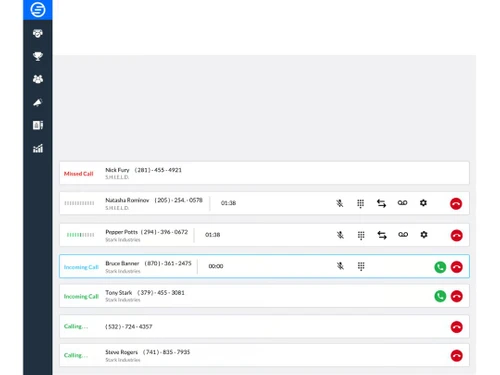This screenshot has width=500, height=375.
Task: Click the 01:38 timer on Pepper's call
Action: [212, 235]
